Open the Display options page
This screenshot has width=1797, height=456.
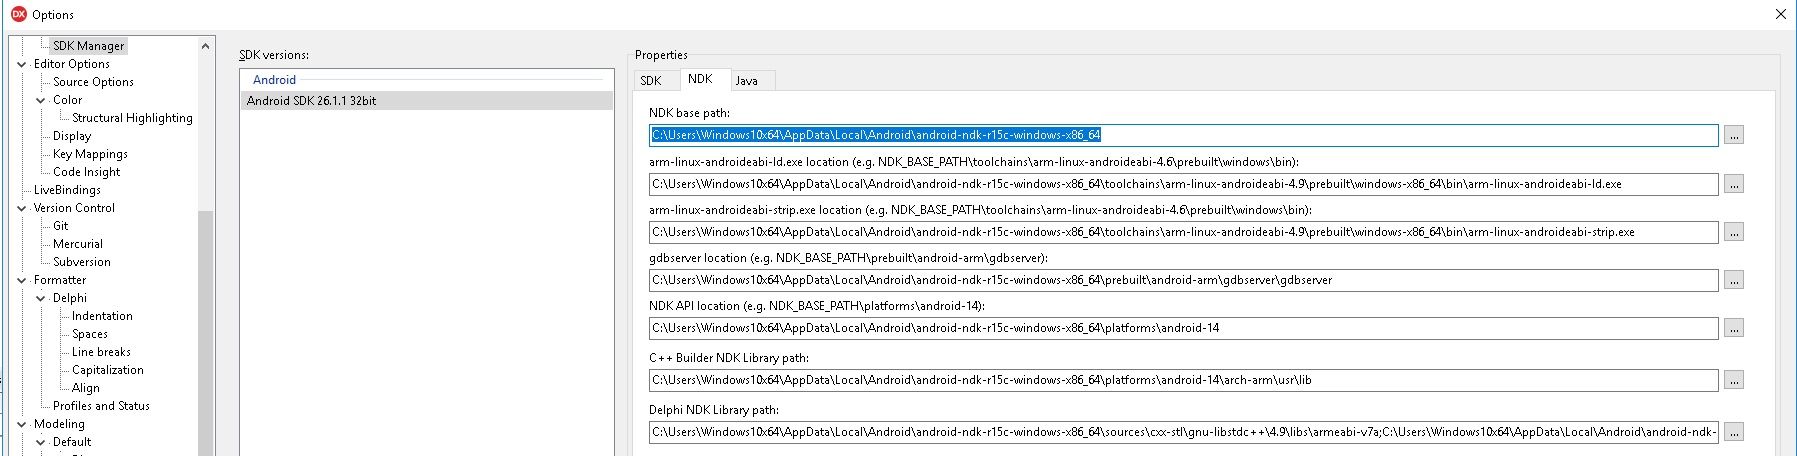click(72, 136)
